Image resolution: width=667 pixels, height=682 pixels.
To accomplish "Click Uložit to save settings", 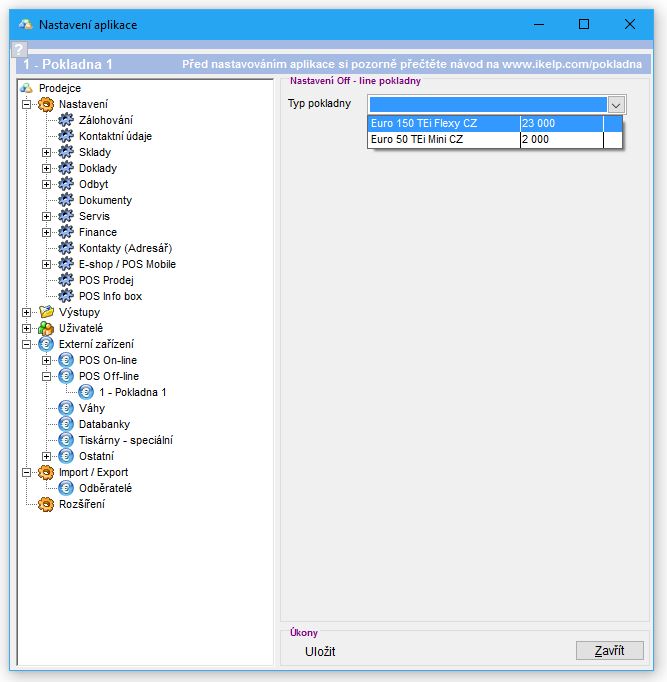I will pos(320,652).
